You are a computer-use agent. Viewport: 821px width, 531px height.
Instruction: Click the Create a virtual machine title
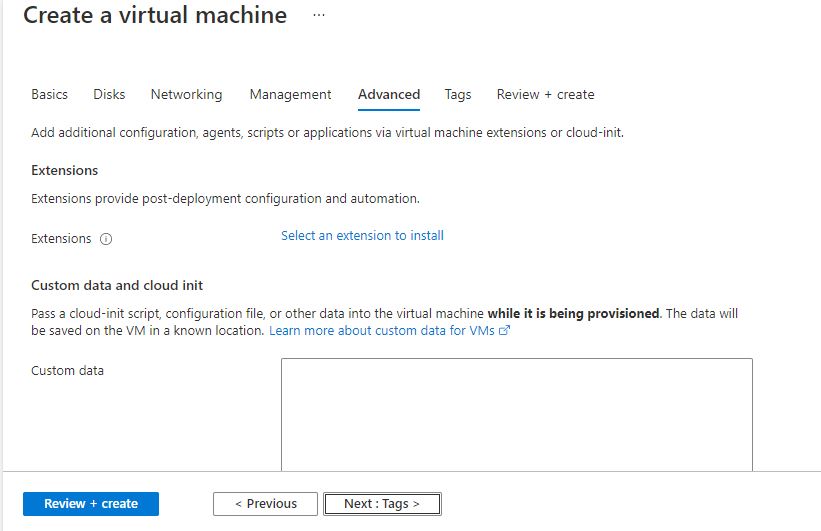coord(155,16)
